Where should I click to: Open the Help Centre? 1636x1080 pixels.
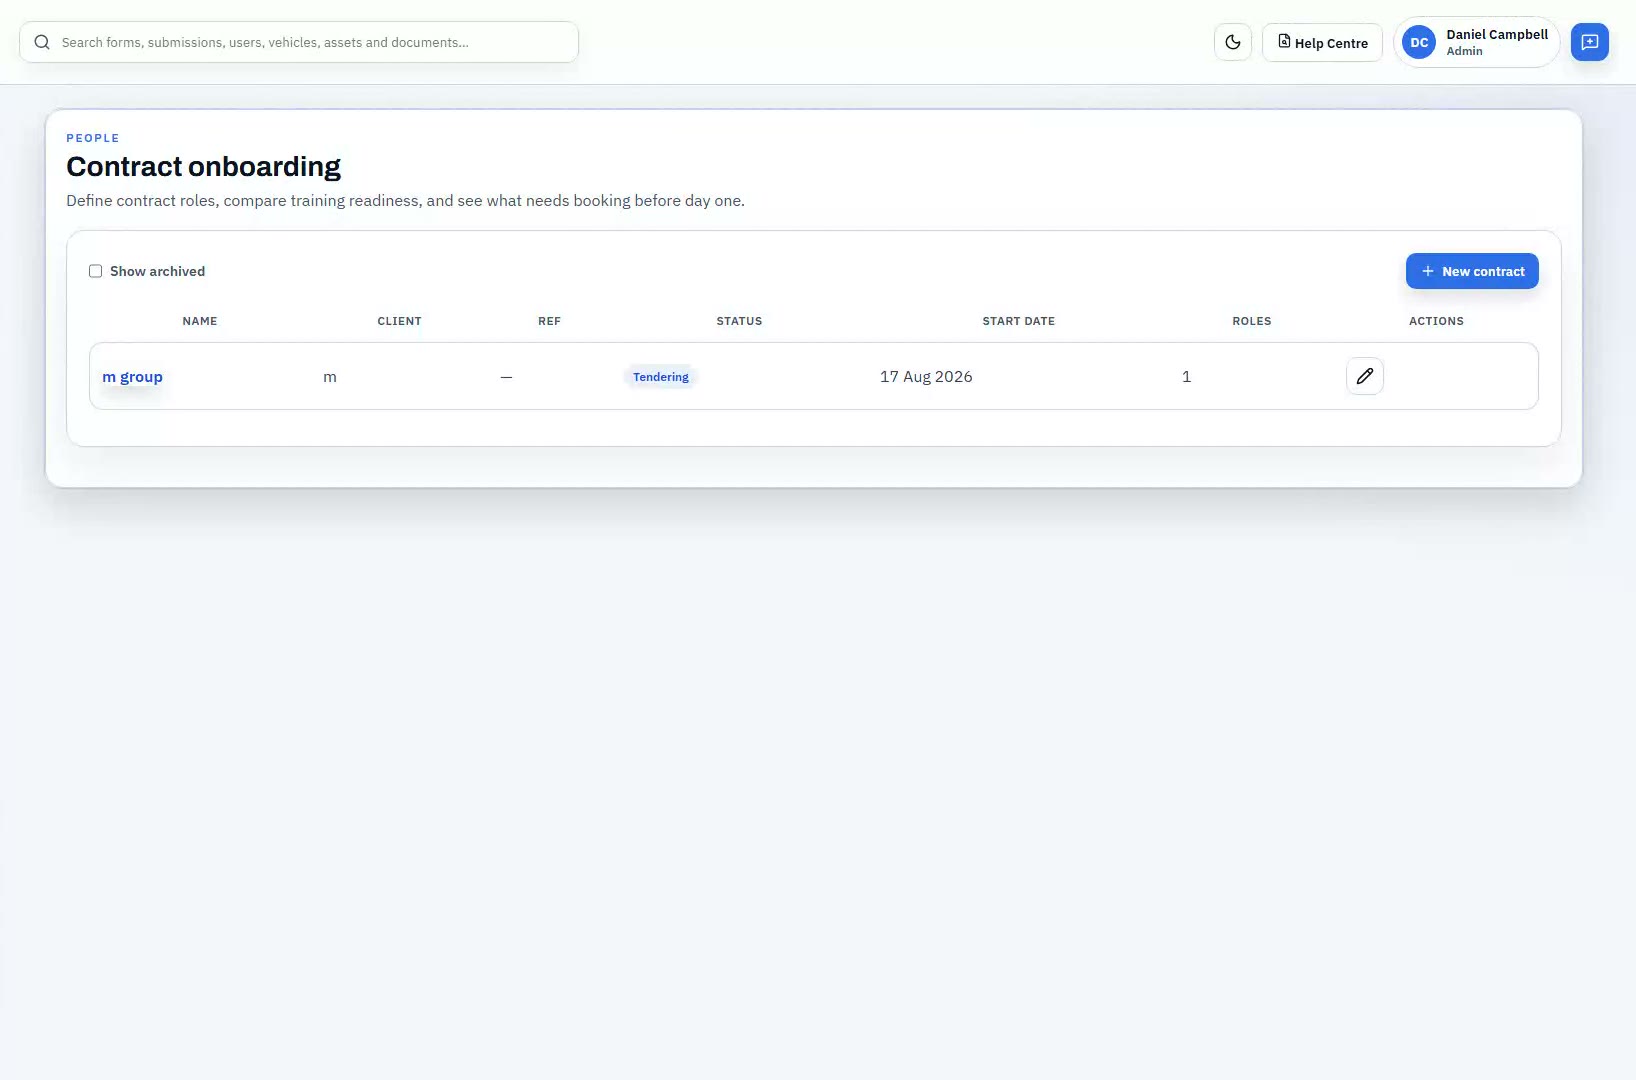click(1322, 42)
